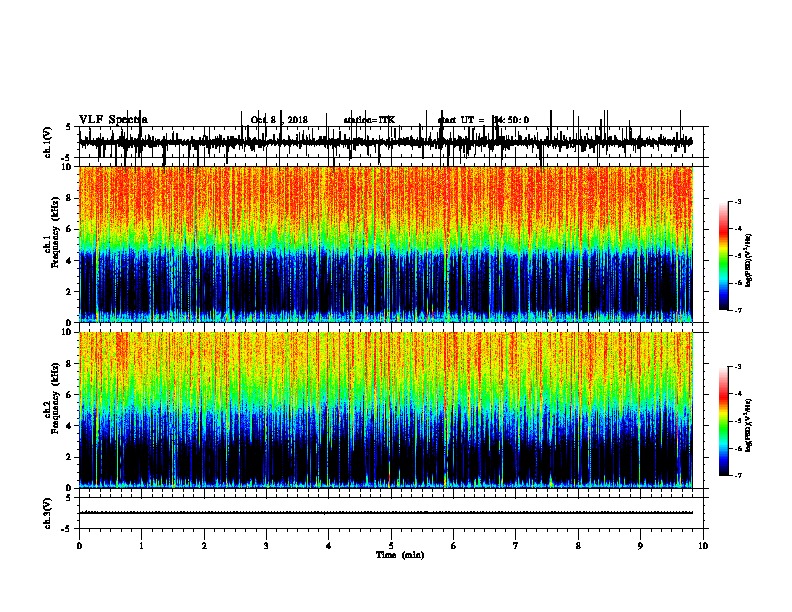792x612 pixels.
Task: Click the "10" tick on the time axis
Action: (x=703, y=546)
